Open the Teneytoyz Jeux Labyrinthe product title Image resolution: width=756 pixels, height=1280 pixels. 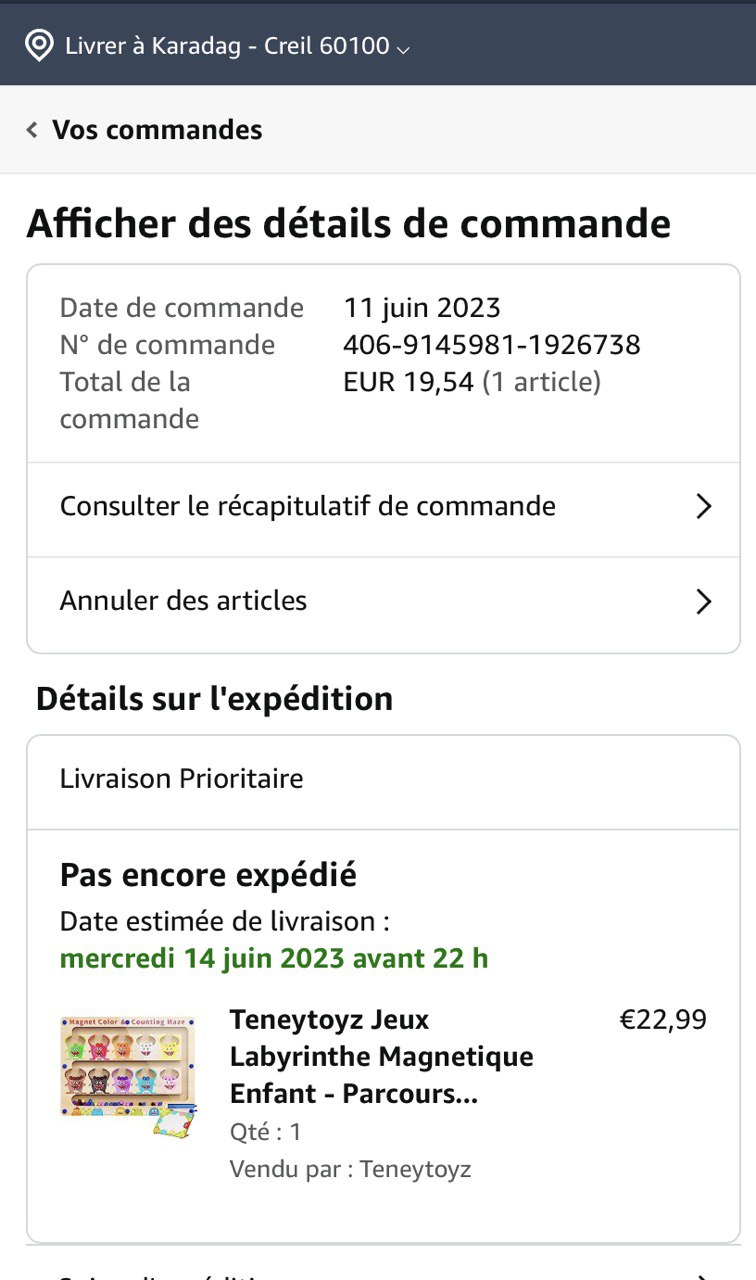pyautogui.click(x=382, y=1057)
